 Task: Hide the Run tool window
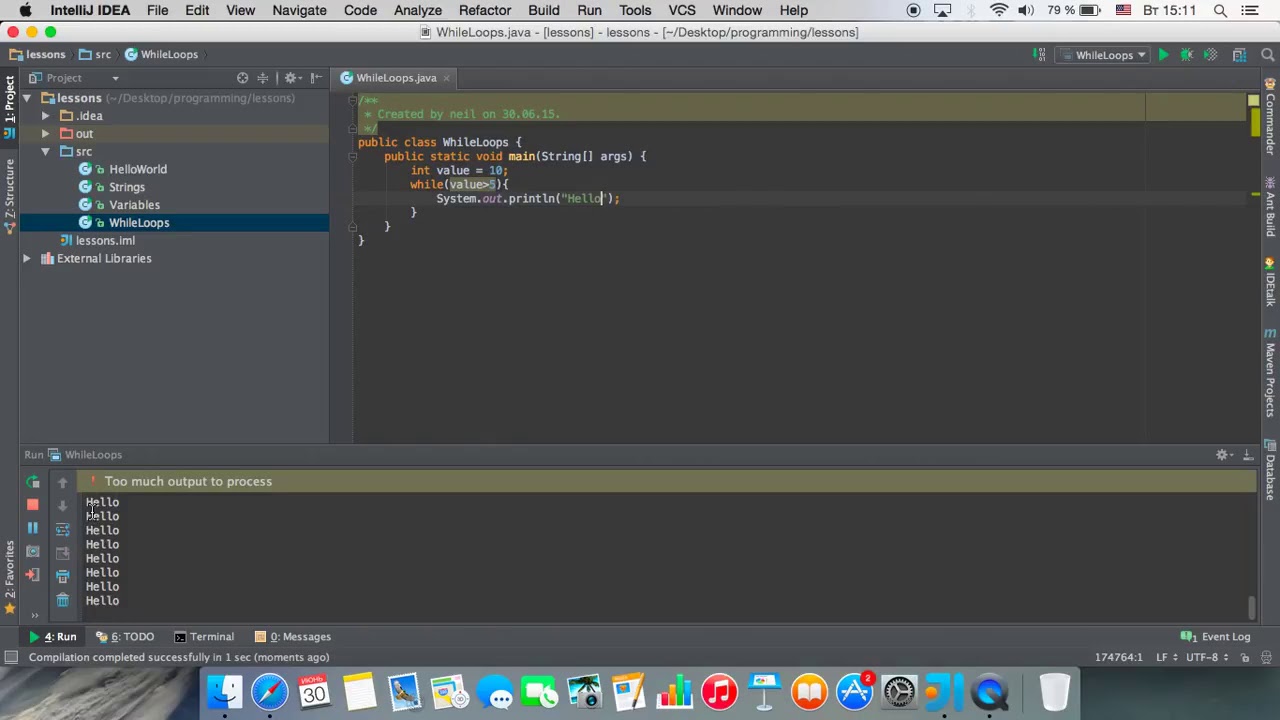point(1247,455)
